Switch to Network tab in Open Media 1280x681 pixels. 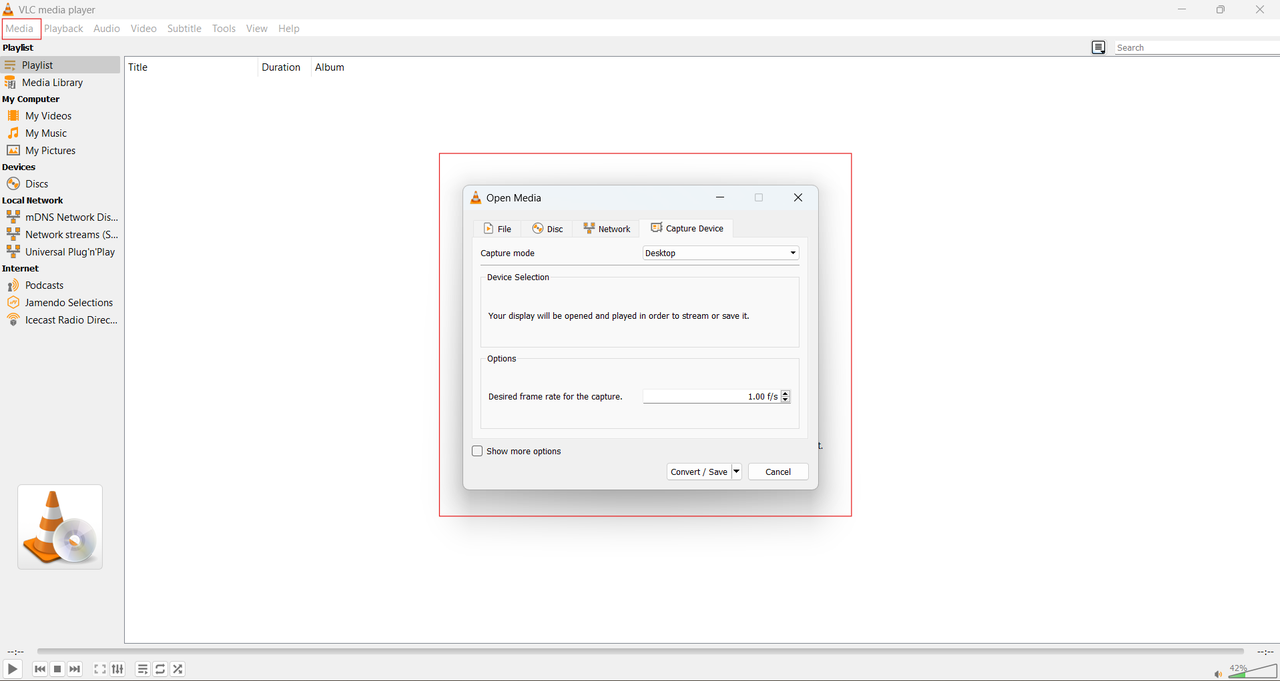607,229
